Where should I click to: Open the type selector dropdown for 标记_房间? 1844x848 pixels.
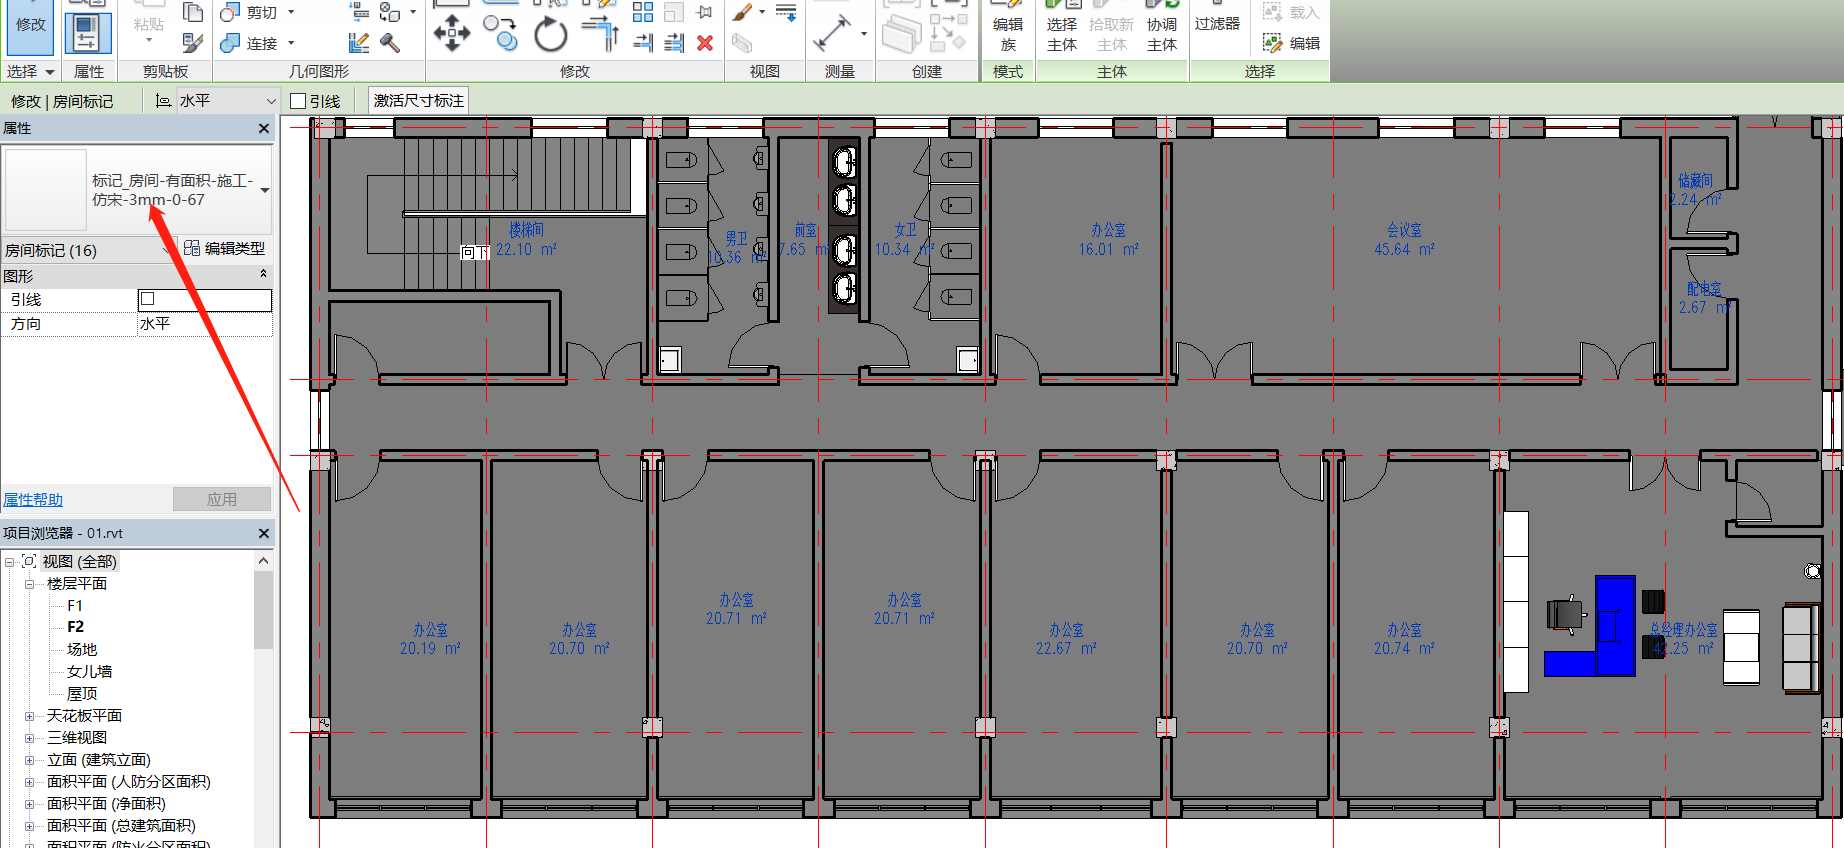(x=265, y=190)
